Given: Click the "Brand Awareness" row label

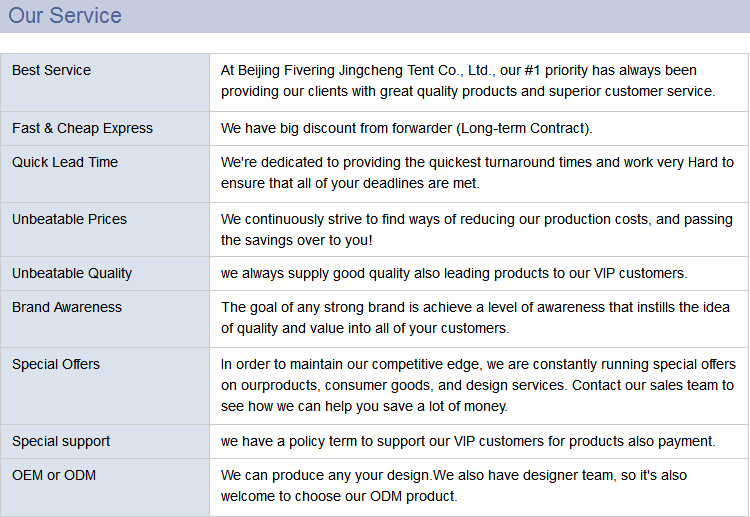Looking at the screenshot, I should tap(67, 307).
